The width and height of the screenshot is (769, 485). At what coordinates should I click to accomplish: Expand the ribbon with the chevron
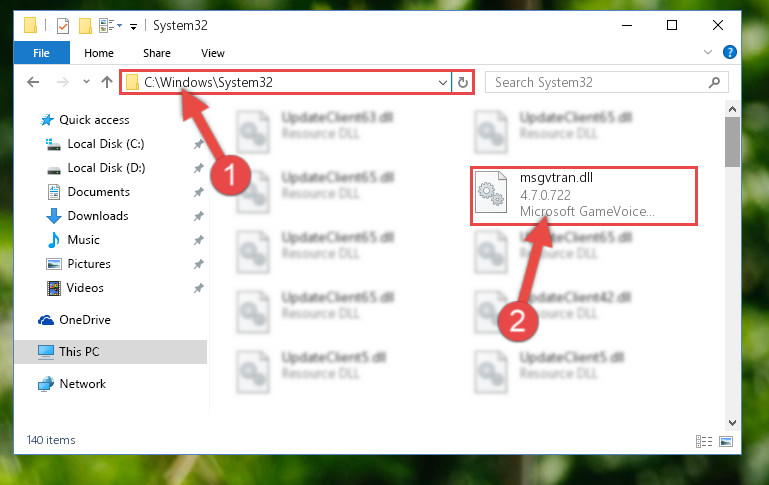(x=707, y=52)
